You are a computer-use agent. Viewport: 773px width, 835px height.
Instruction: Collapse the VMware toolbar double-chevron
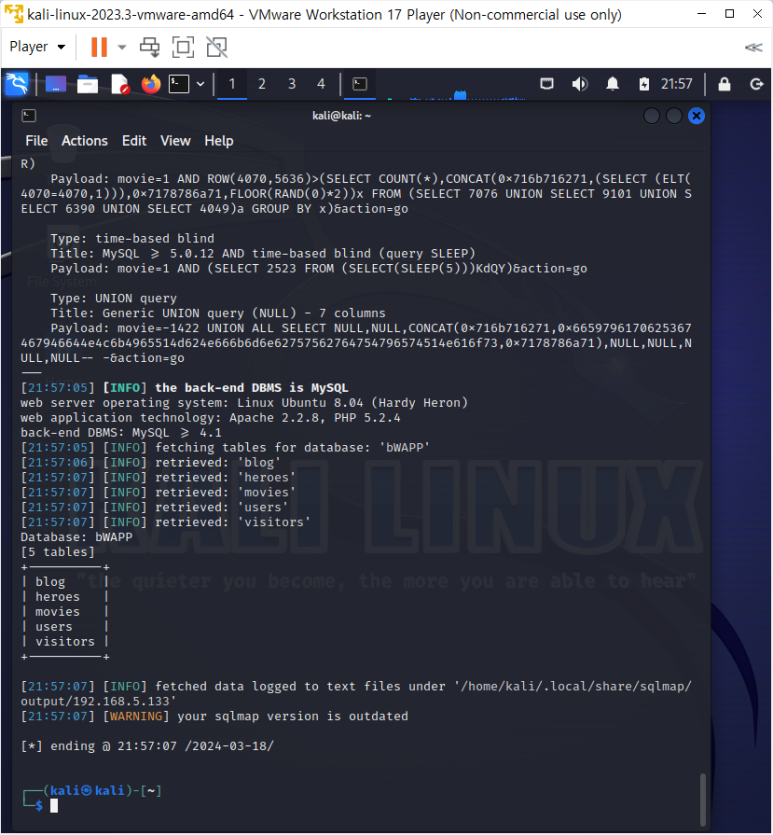coord(753,47)
